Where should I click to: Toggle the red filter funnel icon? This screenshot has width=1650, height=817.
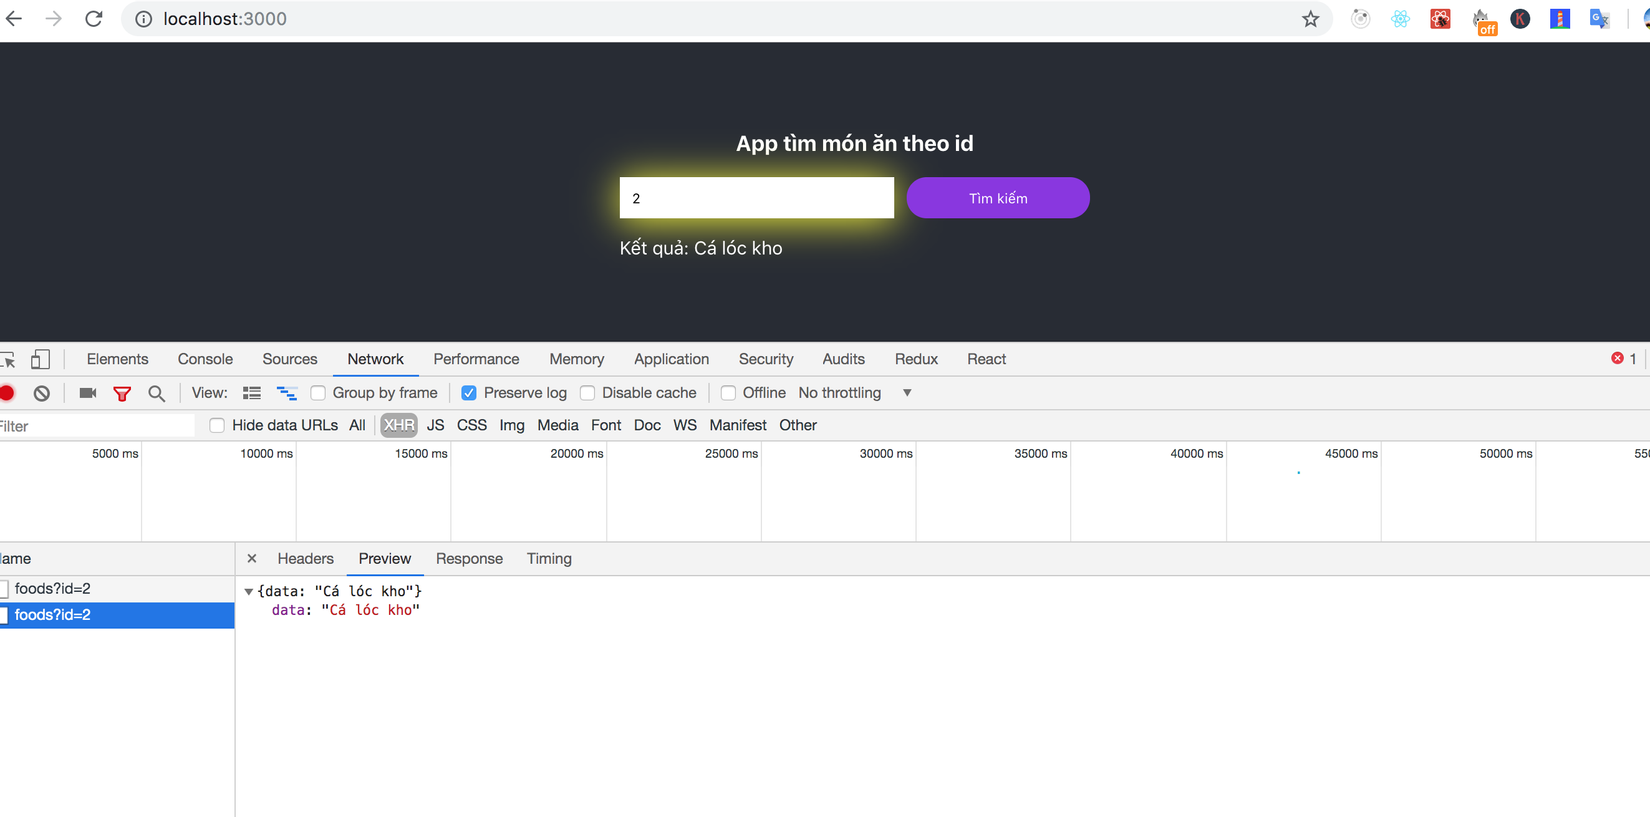(x=122, y=394)
